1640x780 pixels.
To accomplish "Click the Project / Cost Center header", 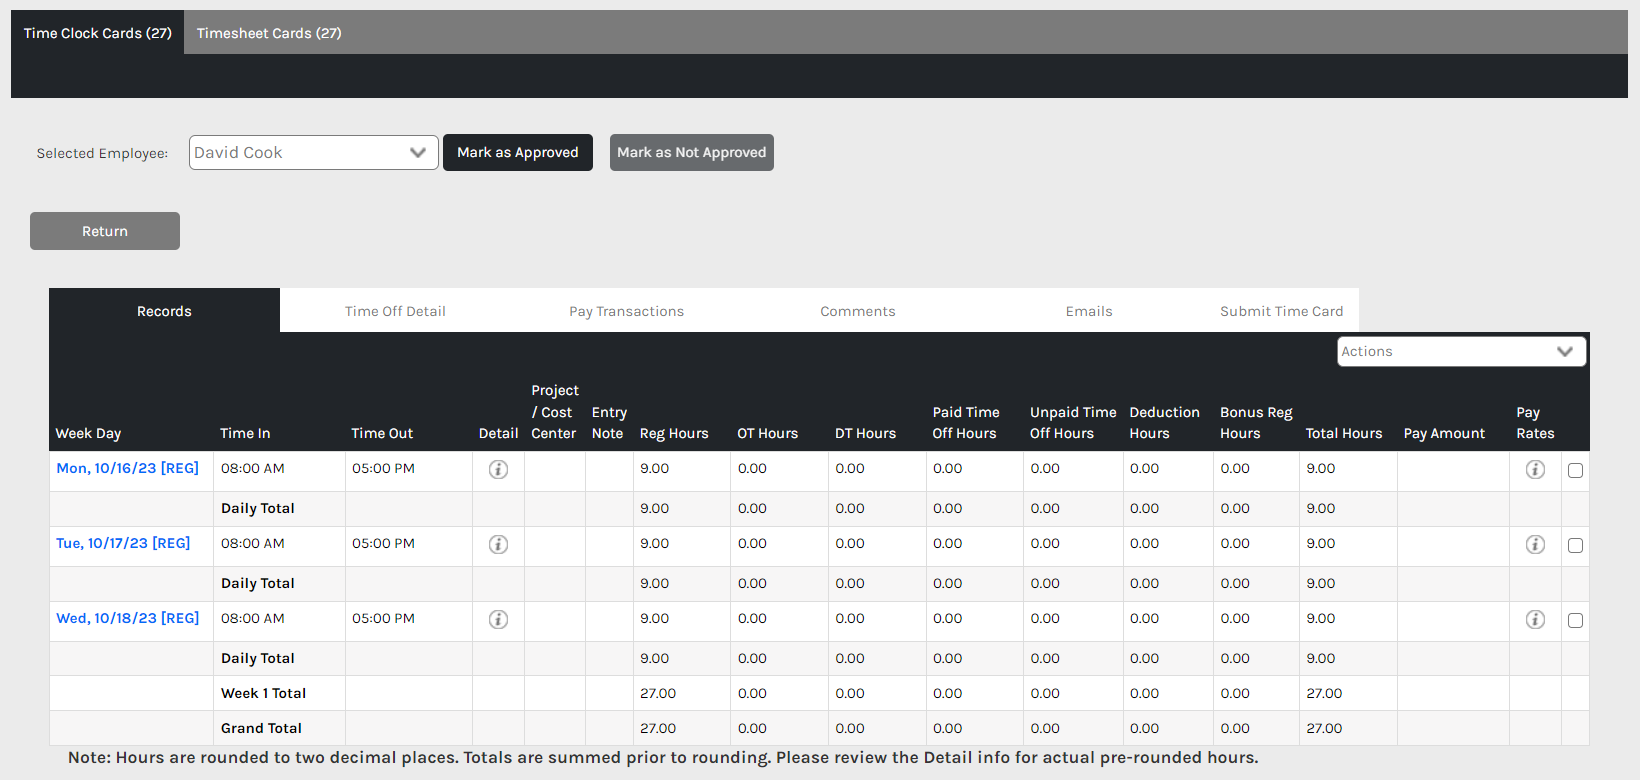I will pos(555,412).
